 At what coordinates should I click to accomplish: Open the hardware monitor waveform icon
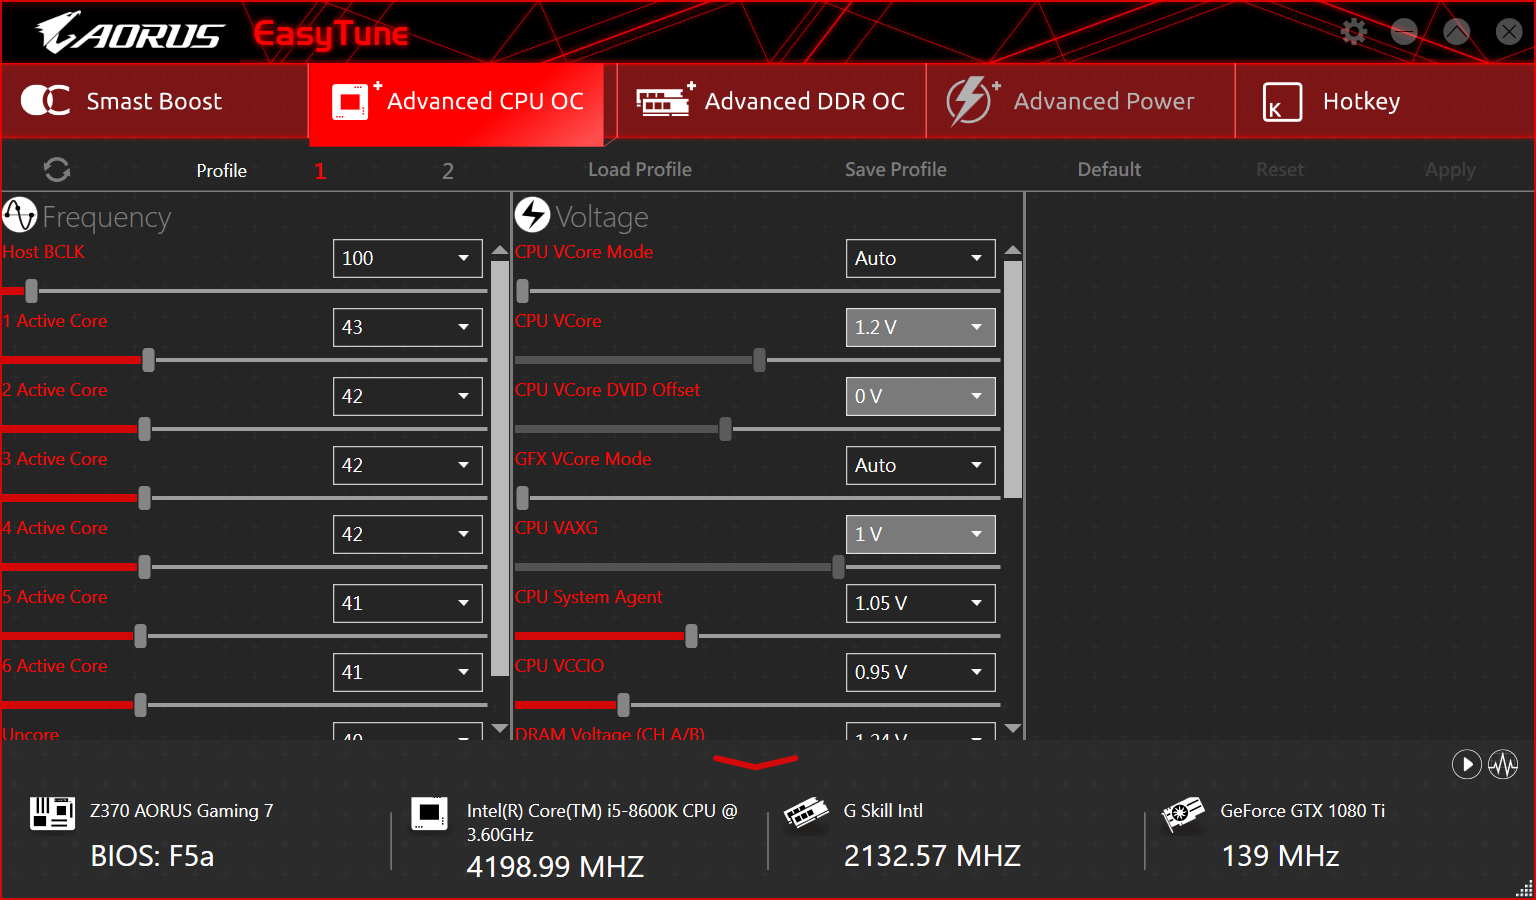[x=1503, y=765]
